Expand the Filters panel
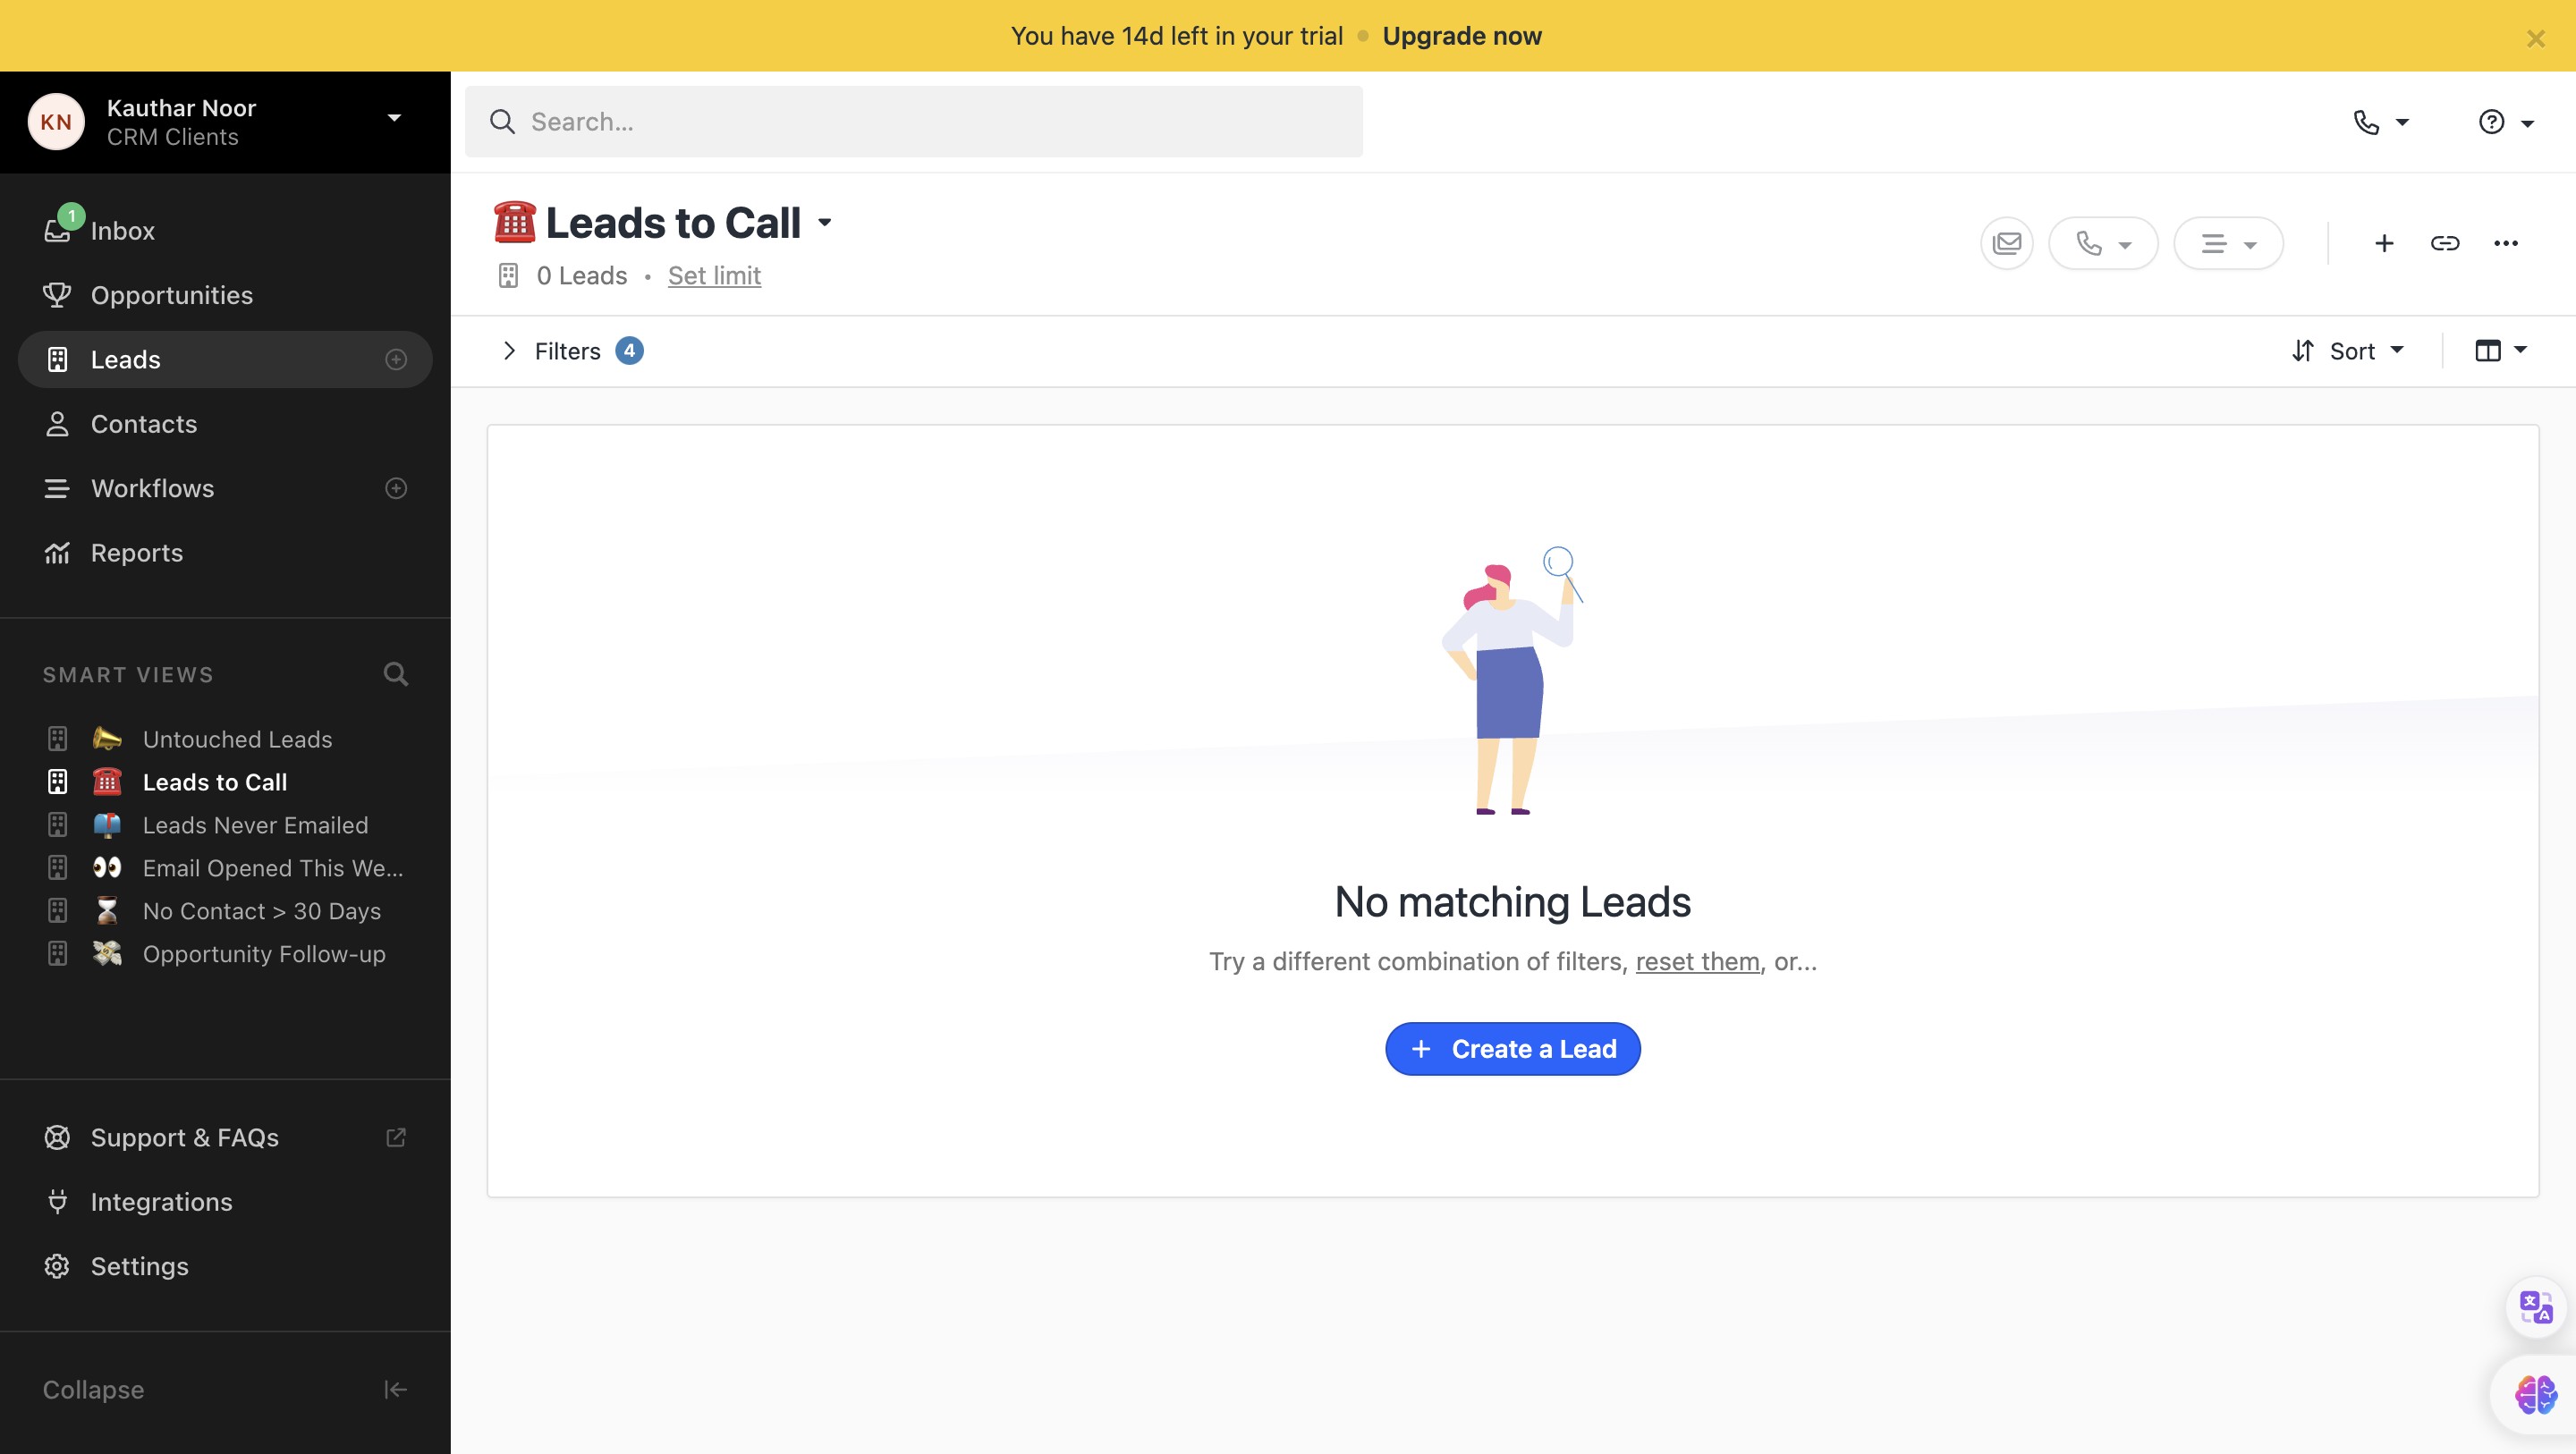This screenshot has width=2576, height=1454. pyautogui.click(x=567, y=351)
